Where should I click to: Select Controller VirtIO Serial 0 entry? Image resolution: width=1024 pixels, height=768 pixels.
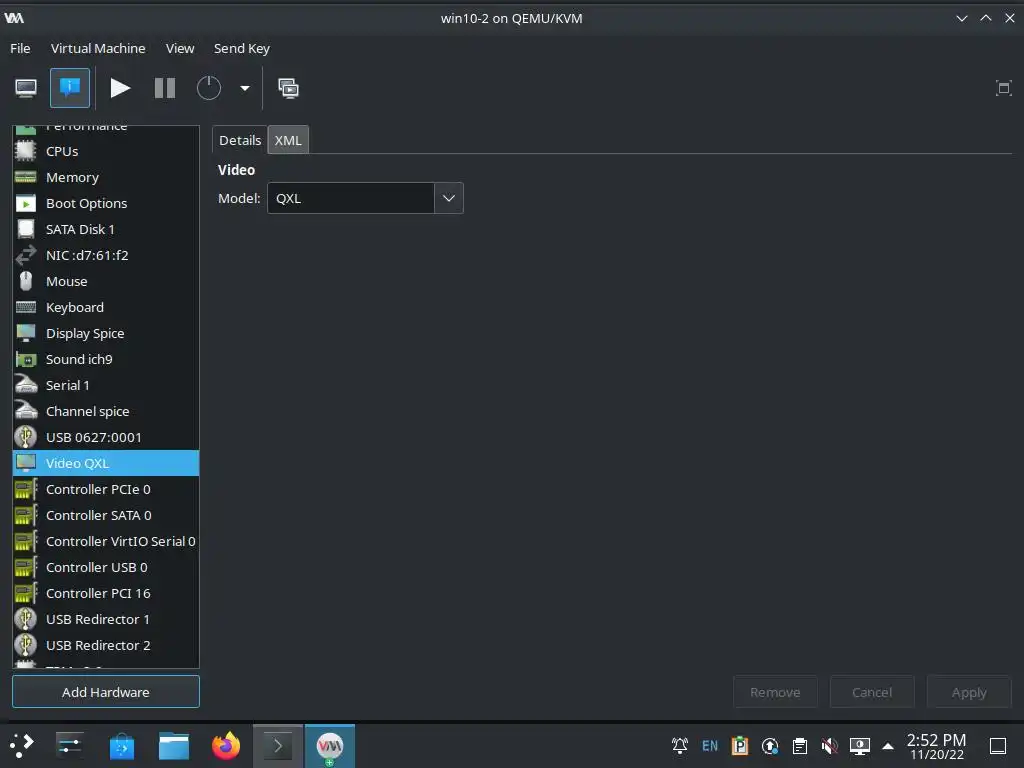coord(106,541)
